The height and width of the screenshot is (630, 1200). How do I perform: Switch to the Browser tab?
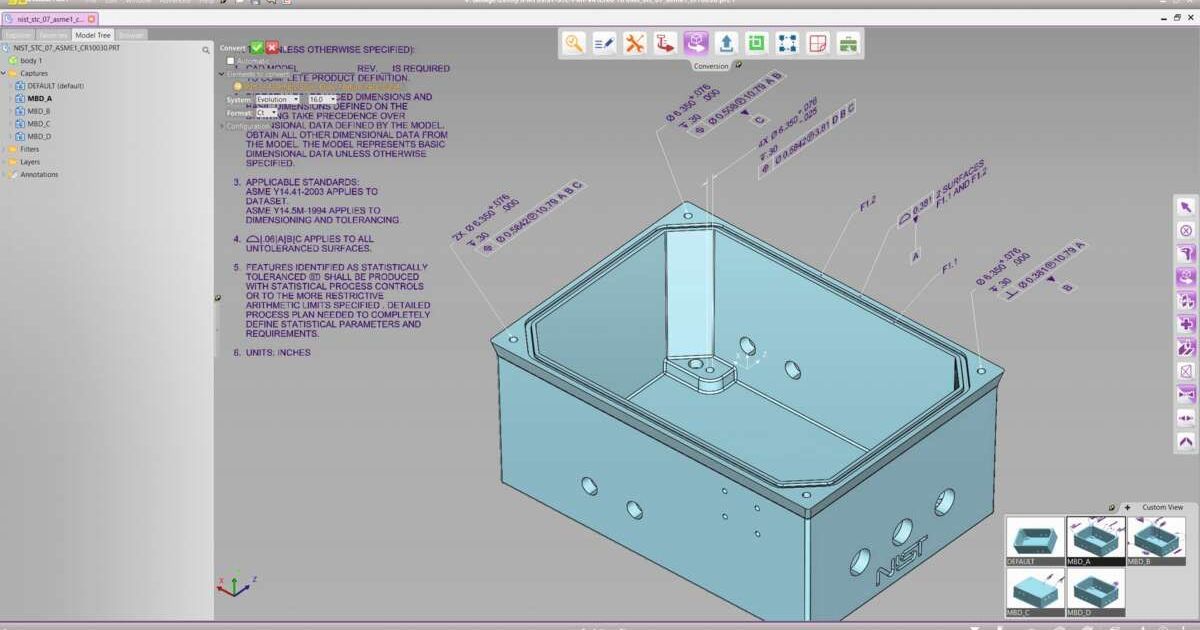click(x=132, y=34)
